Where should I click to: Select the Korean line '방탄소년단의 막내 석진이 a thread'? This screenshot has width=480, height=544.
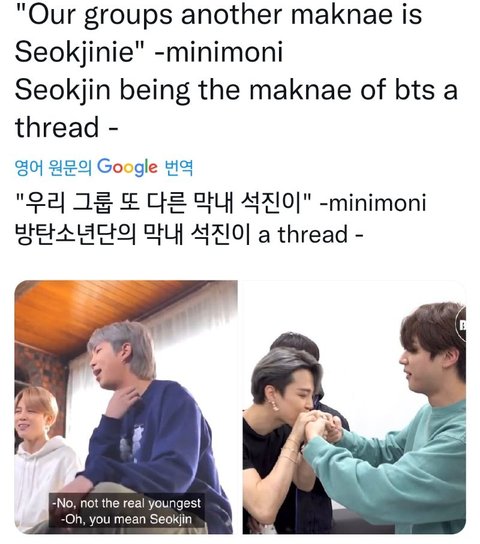(189, 235)
